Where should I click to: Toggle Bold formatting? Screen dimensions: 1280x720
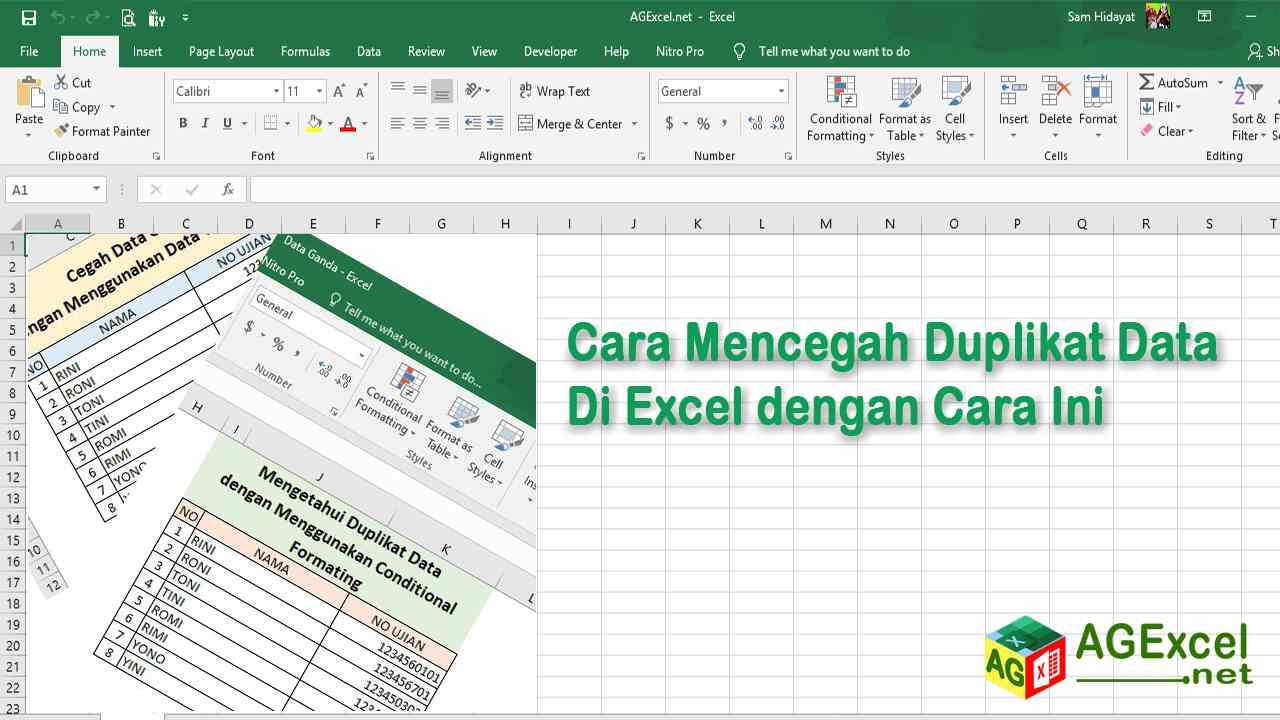point(183,123)
